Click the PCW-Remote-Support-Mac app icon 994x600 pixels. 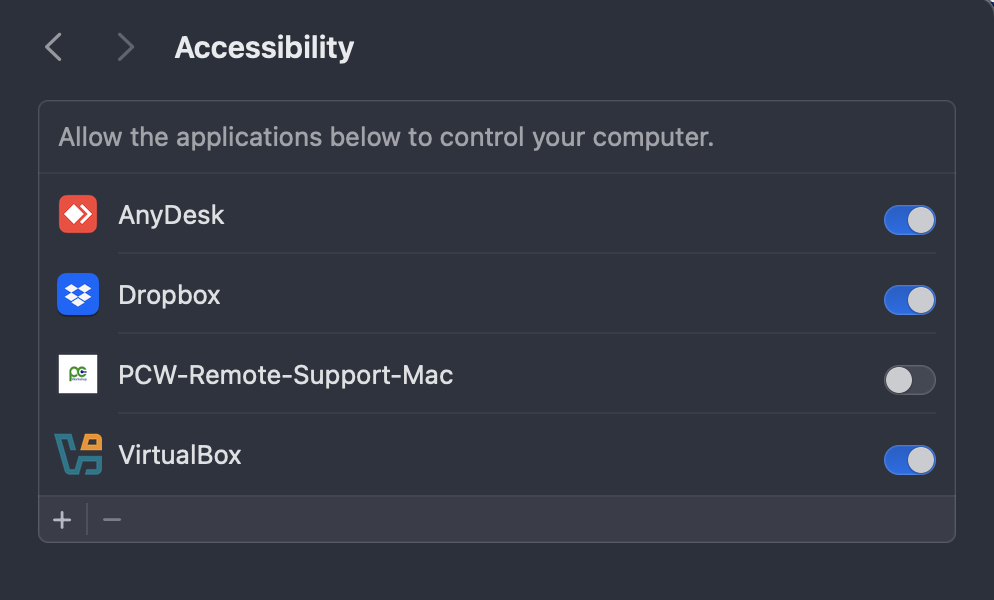[78, 374]
